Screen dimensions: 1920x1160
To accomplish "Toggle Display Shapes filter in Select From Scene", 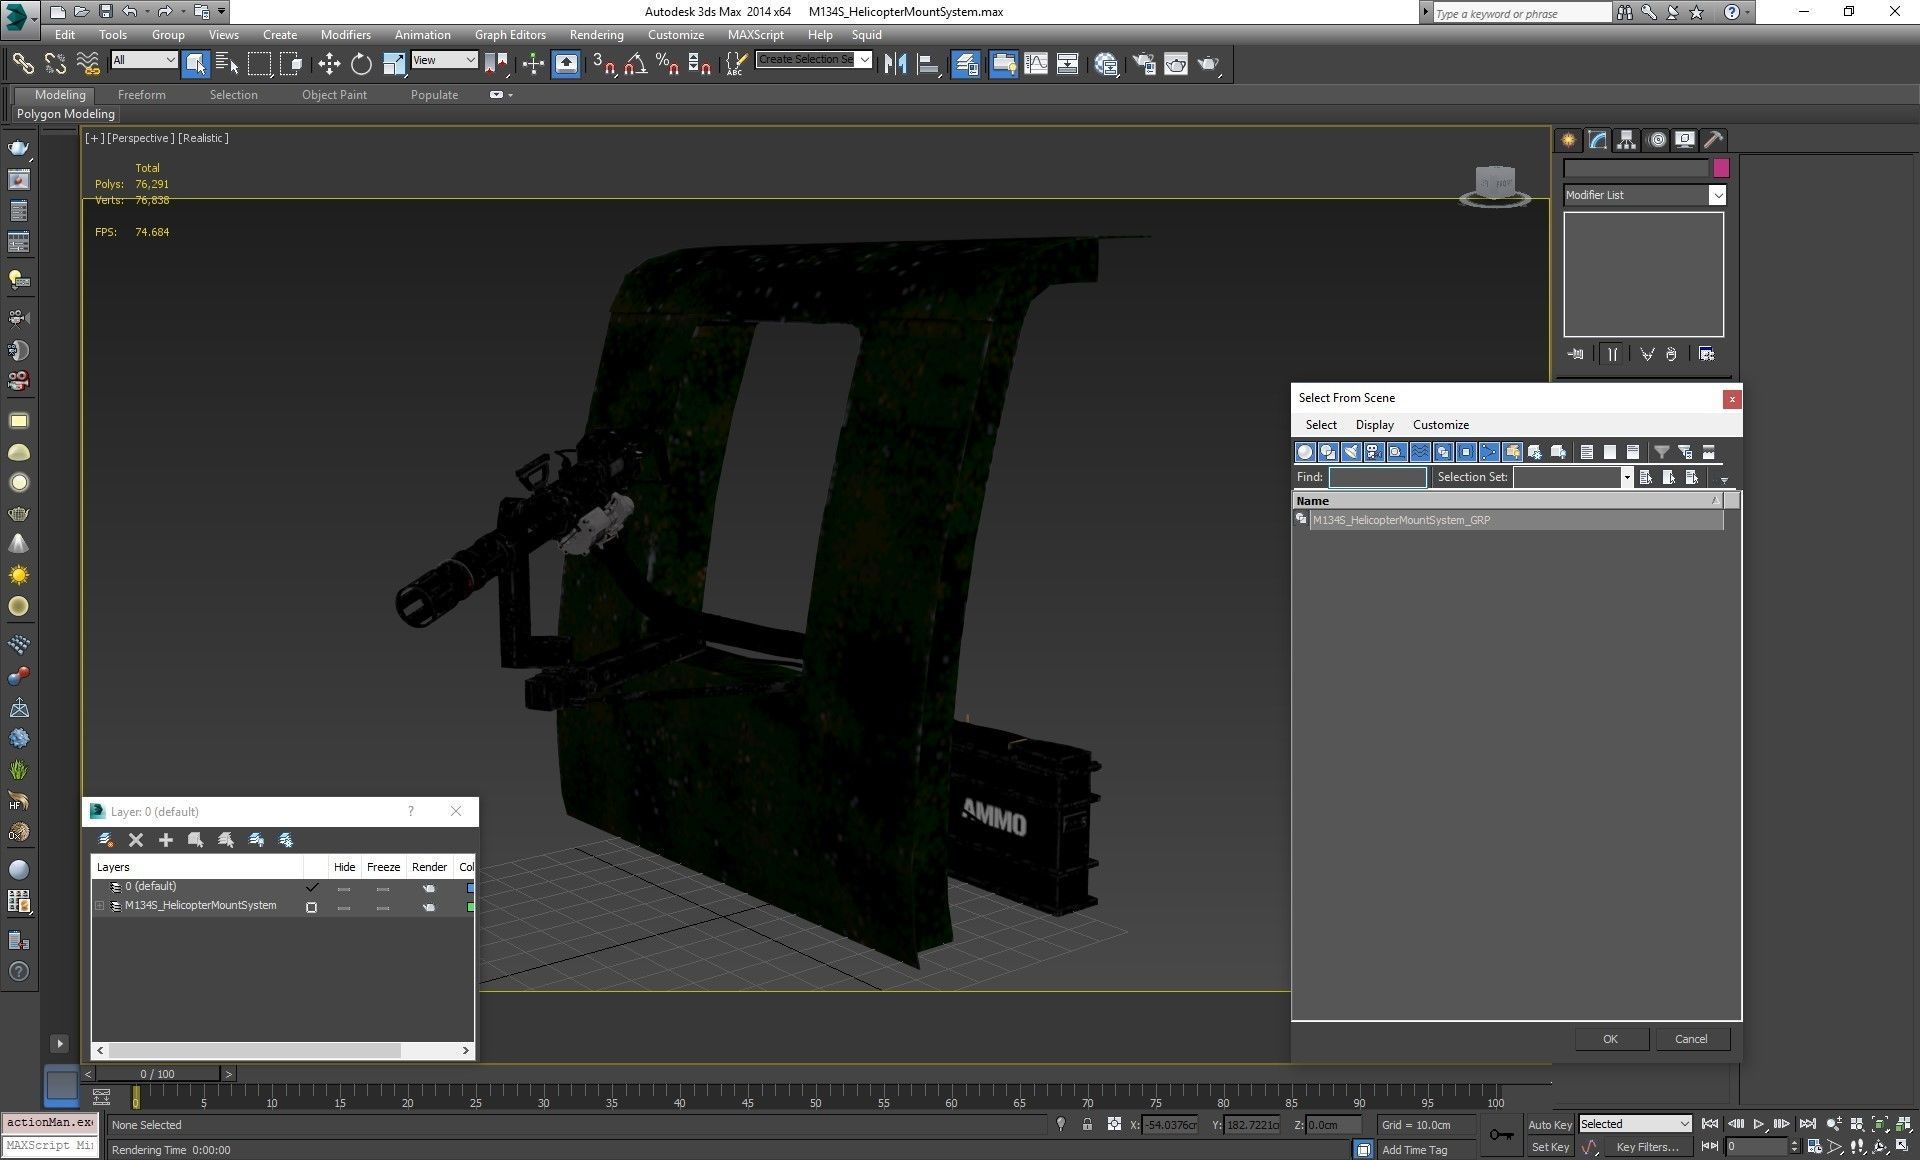I will (x=1328, y=452).
